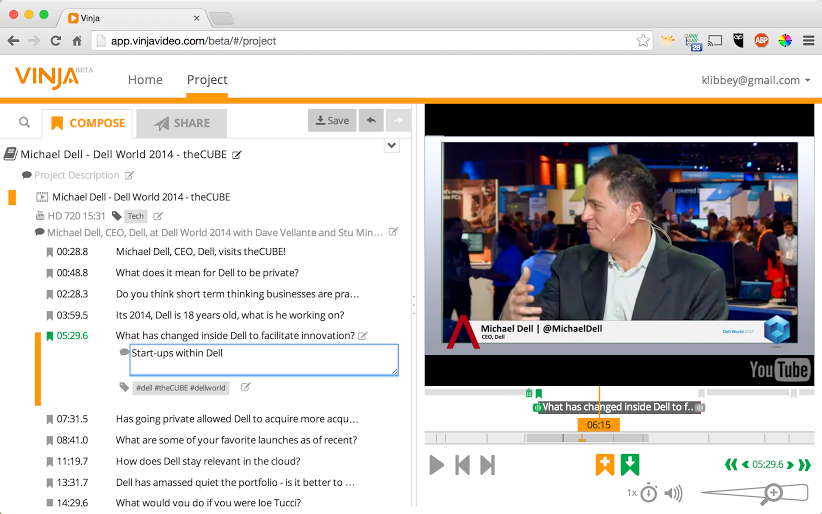Edit the #dell #theCUBE #dellworld hashtags

coord(246,387)
